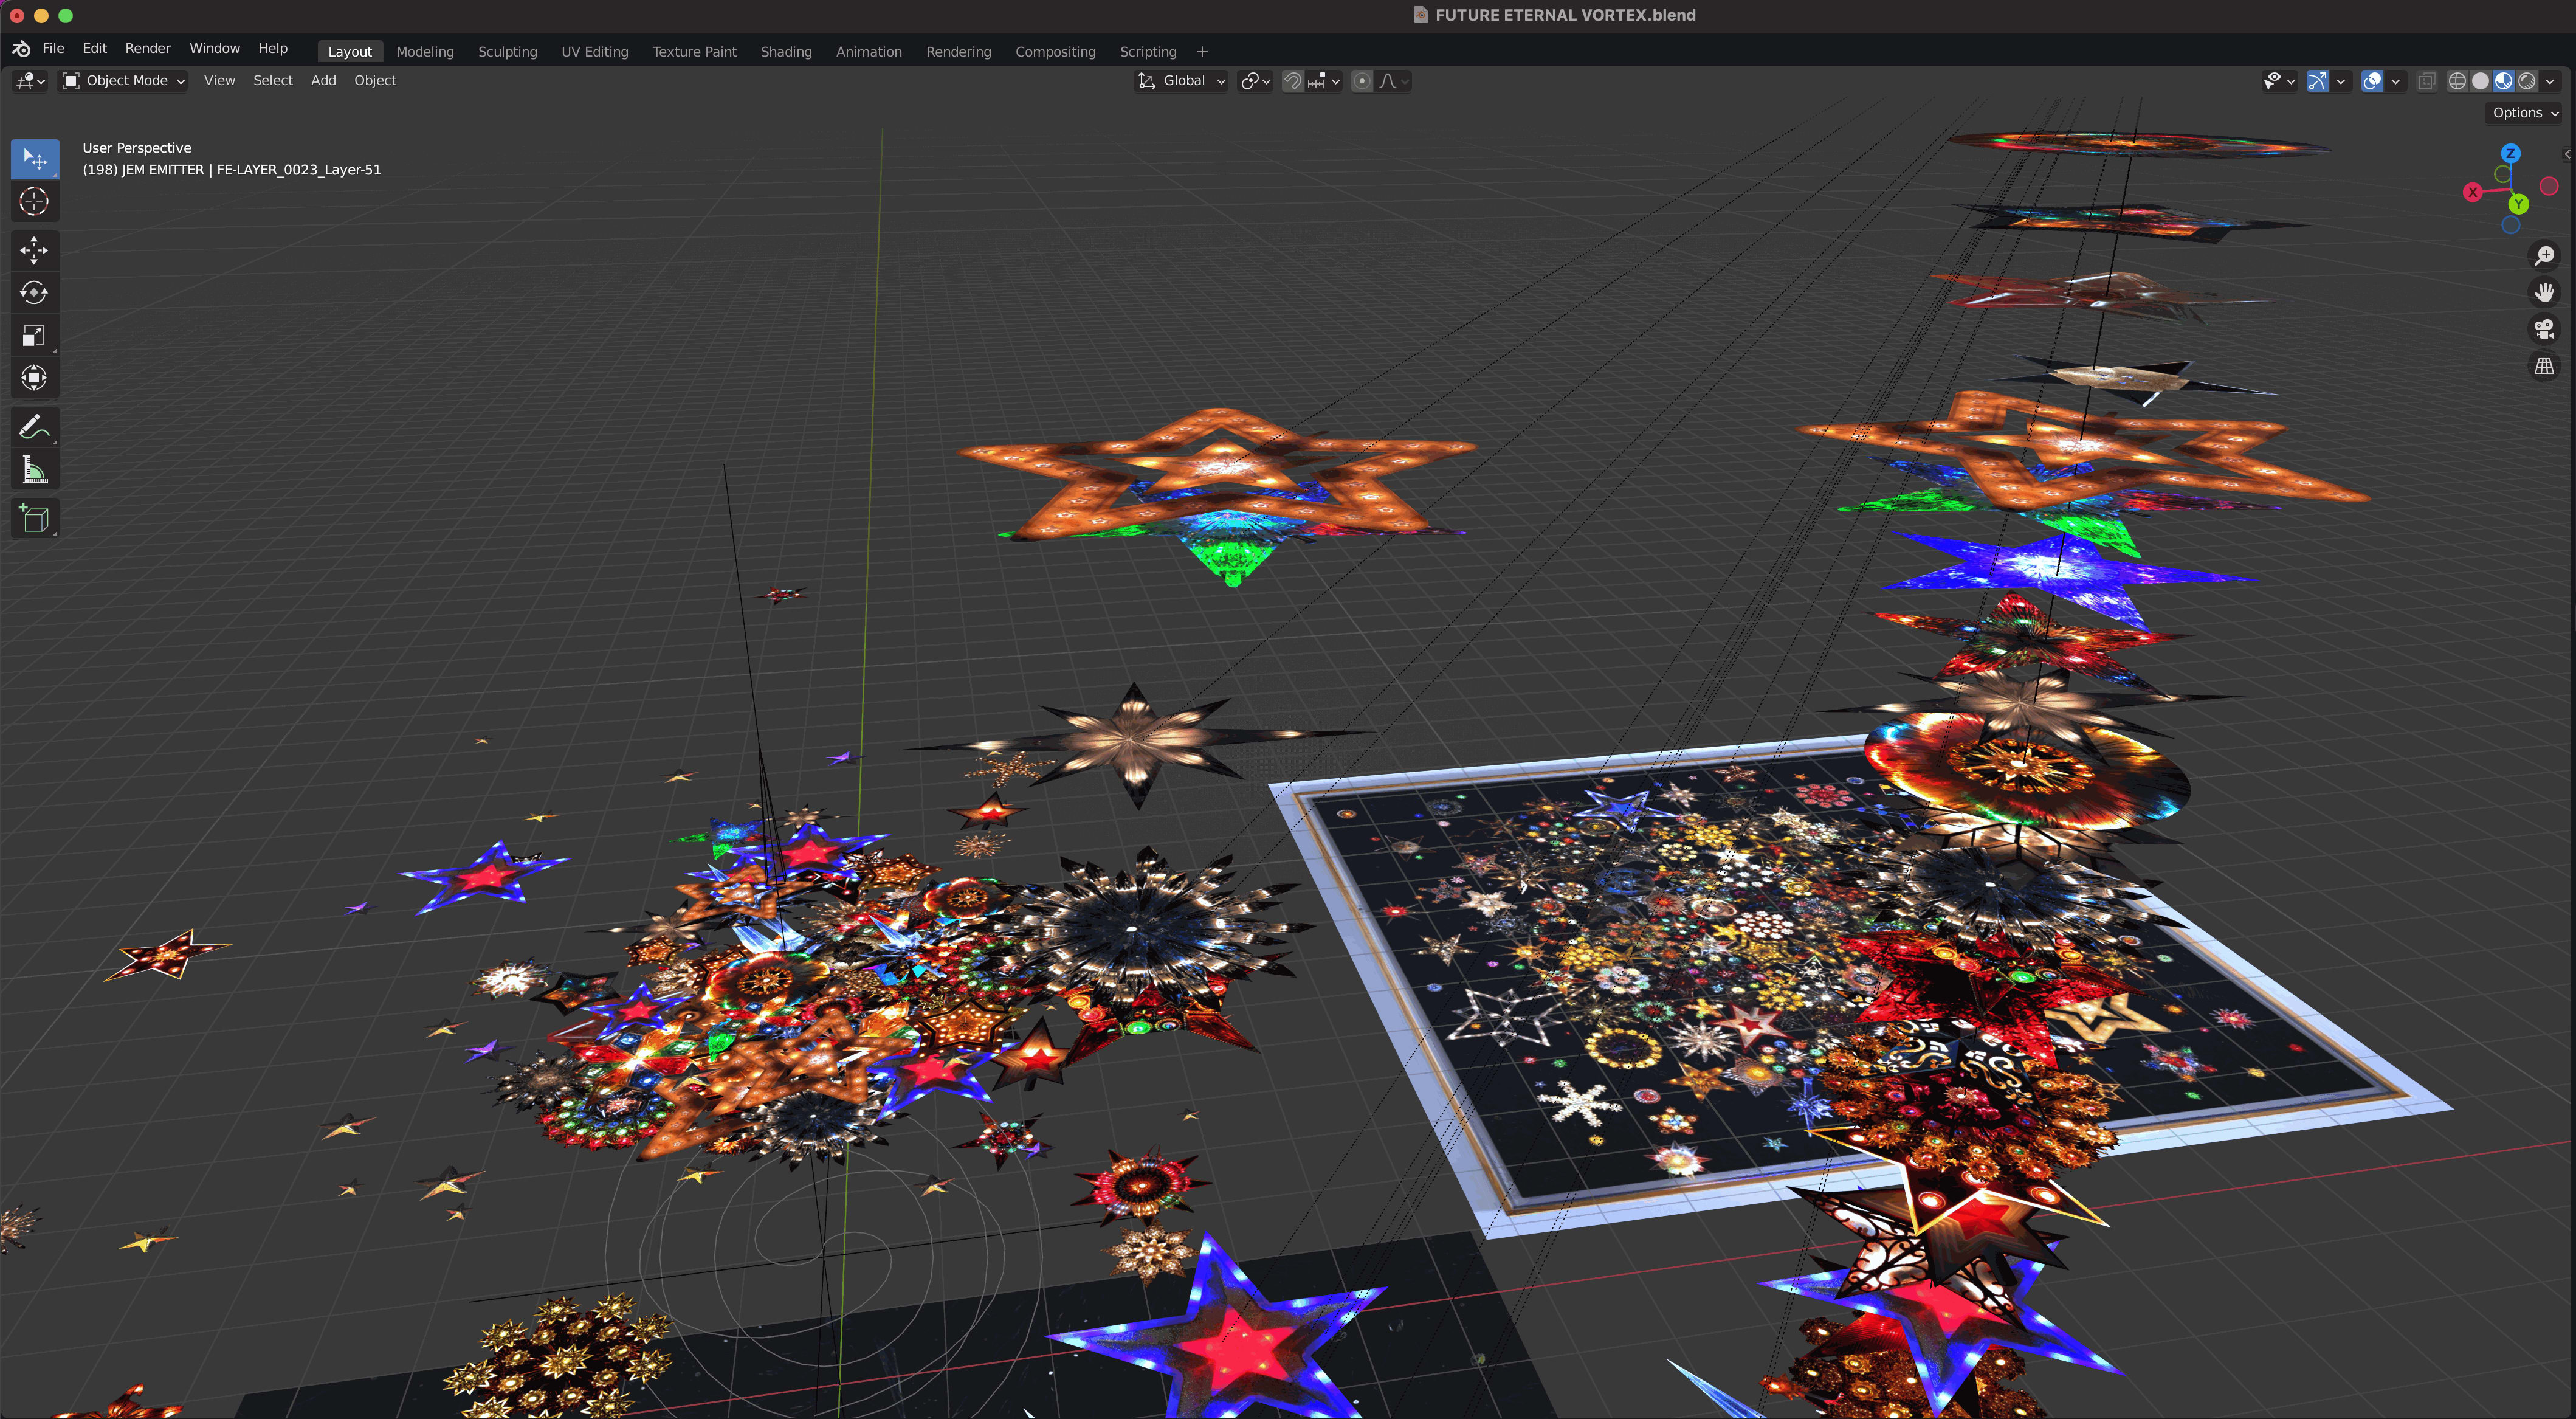Select the Cursor tool
This screenshot has height=1419, width=2576.
(34, 202)
